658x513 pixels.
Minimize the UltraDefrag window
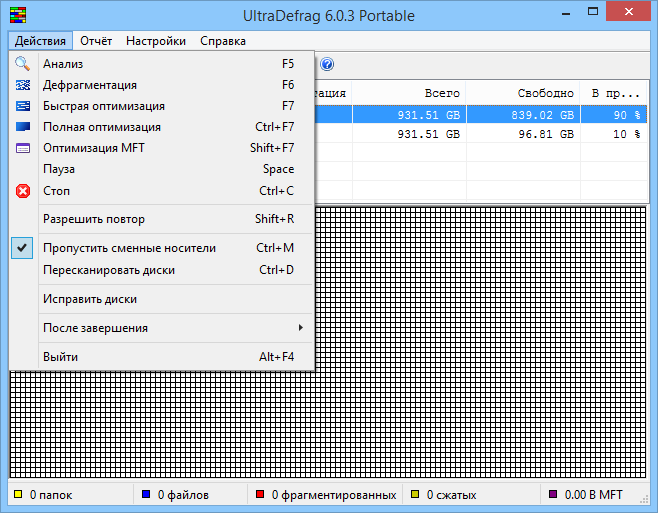click(566, 12)
